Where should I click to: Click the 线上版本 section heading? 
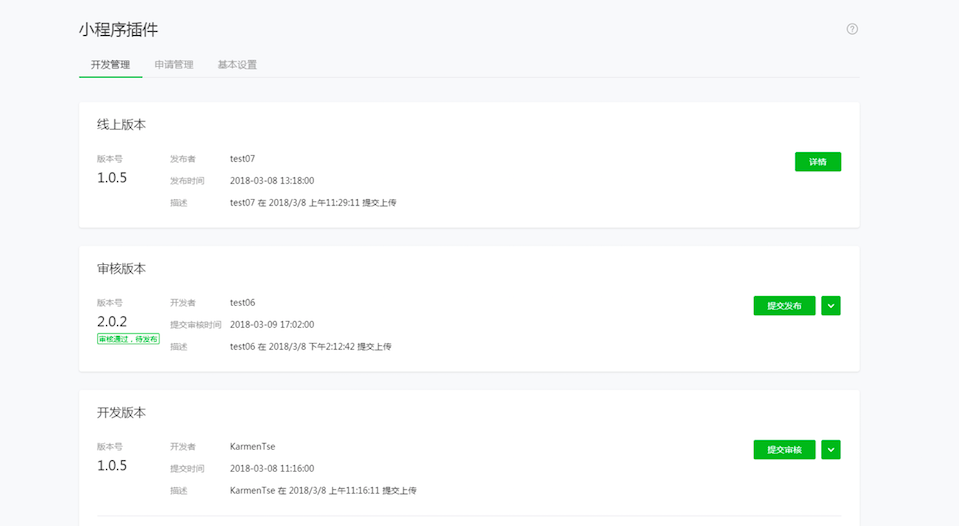click(x=121, y=125)
